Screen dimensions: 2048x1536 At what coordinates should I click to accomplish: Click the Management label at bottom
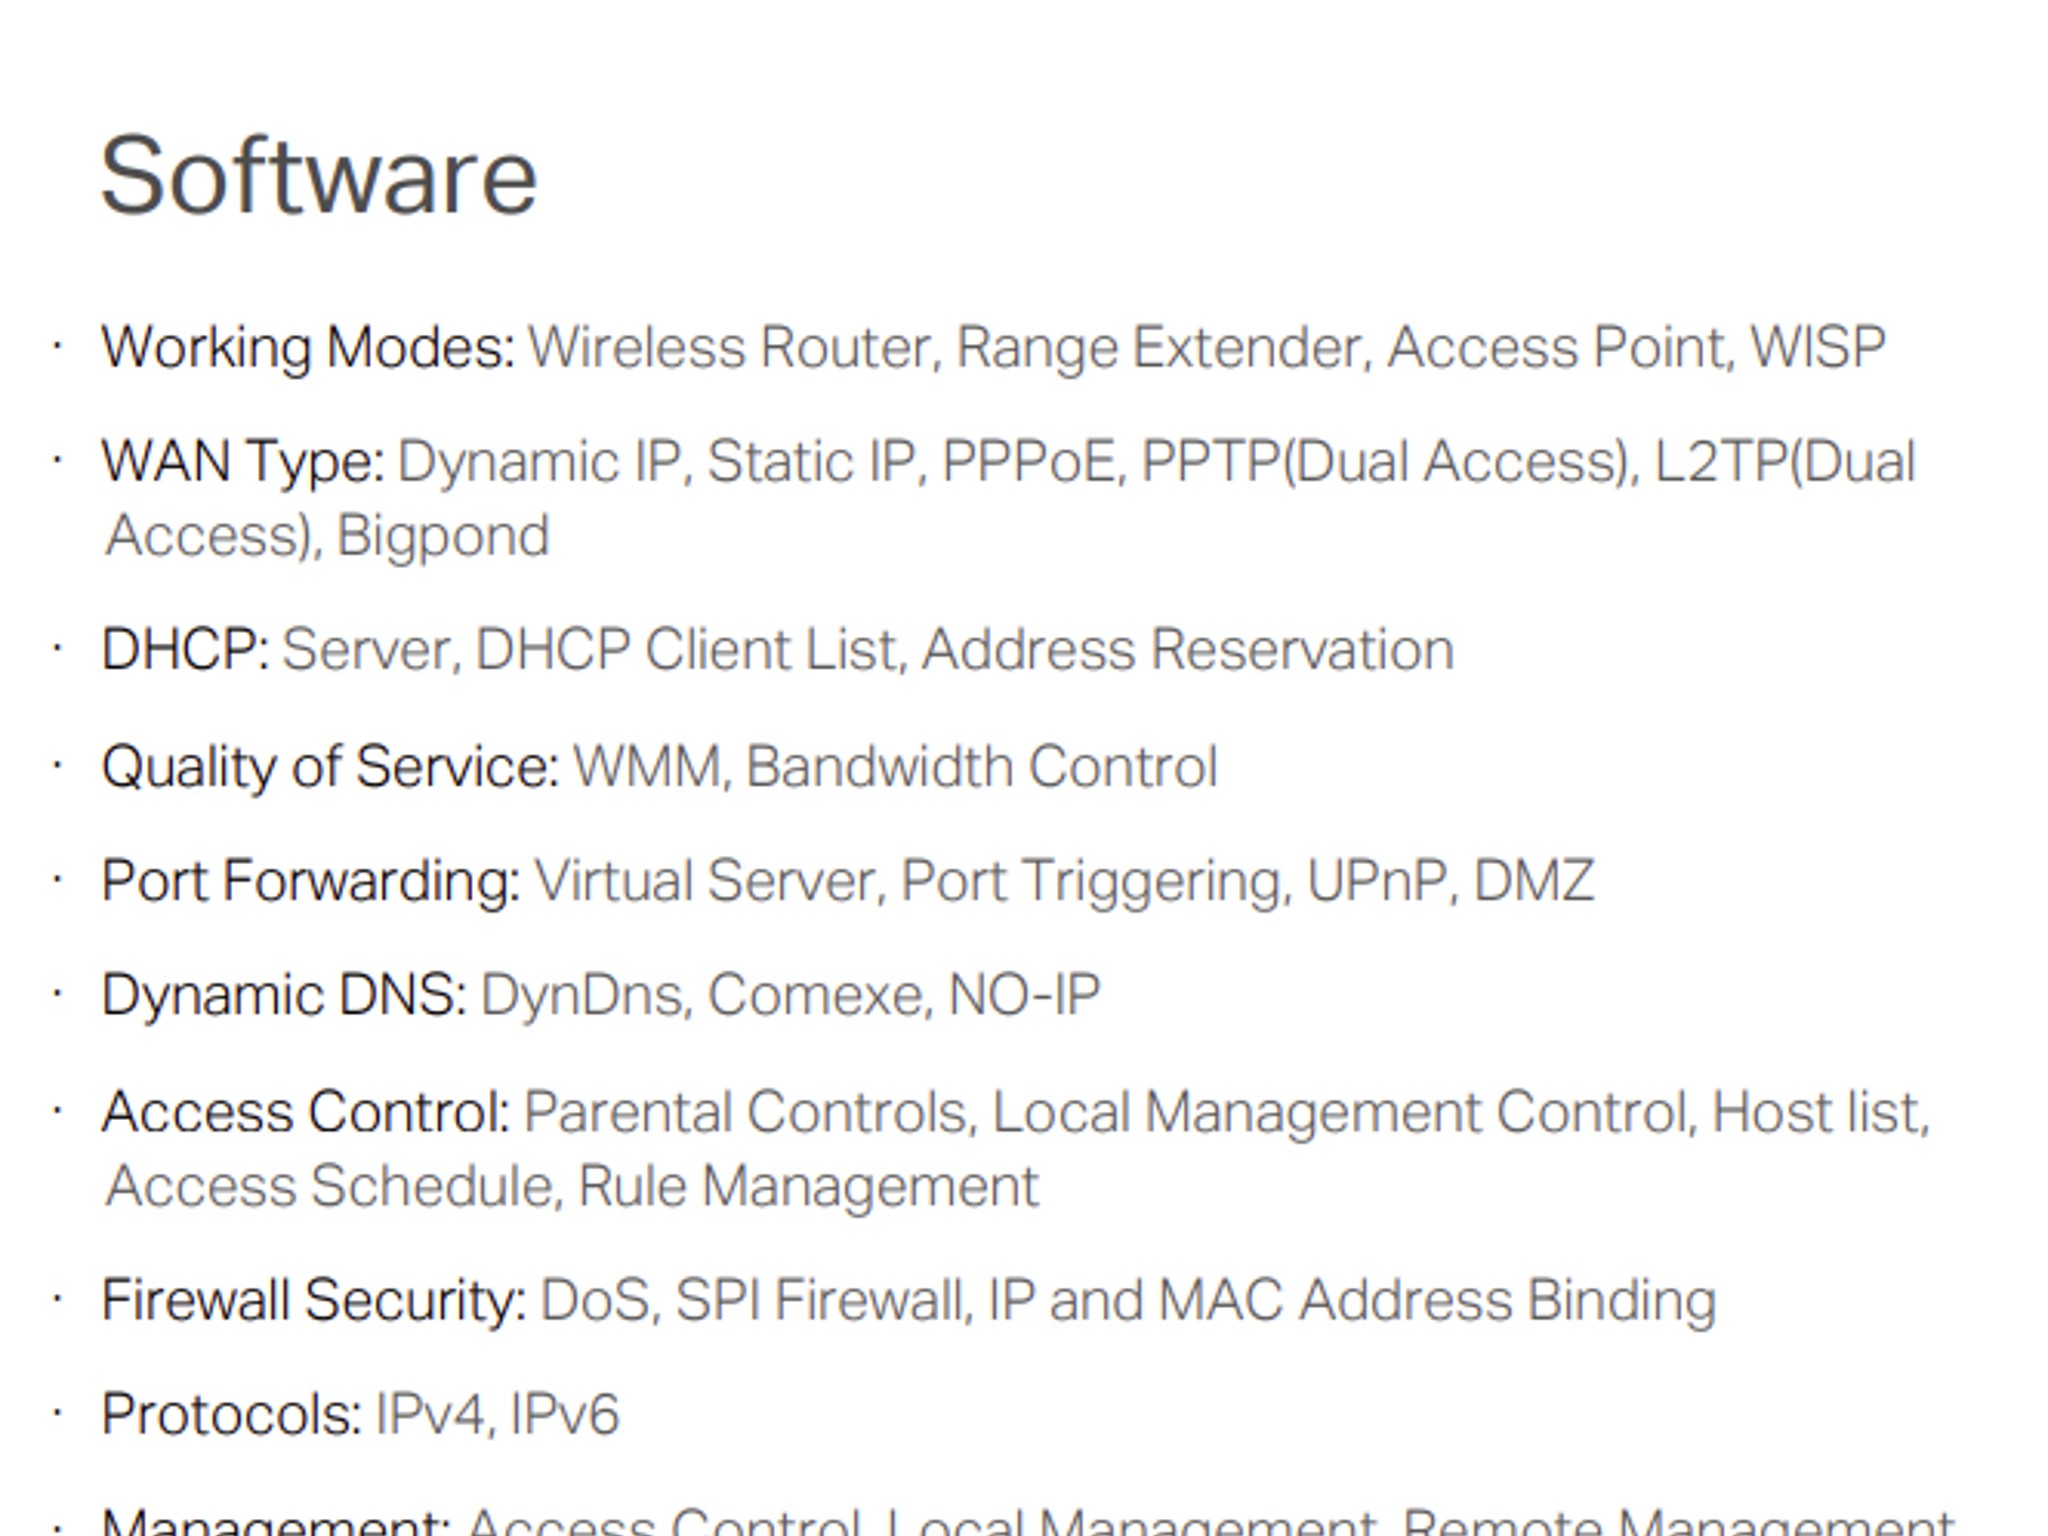[x=277, y=1520]
